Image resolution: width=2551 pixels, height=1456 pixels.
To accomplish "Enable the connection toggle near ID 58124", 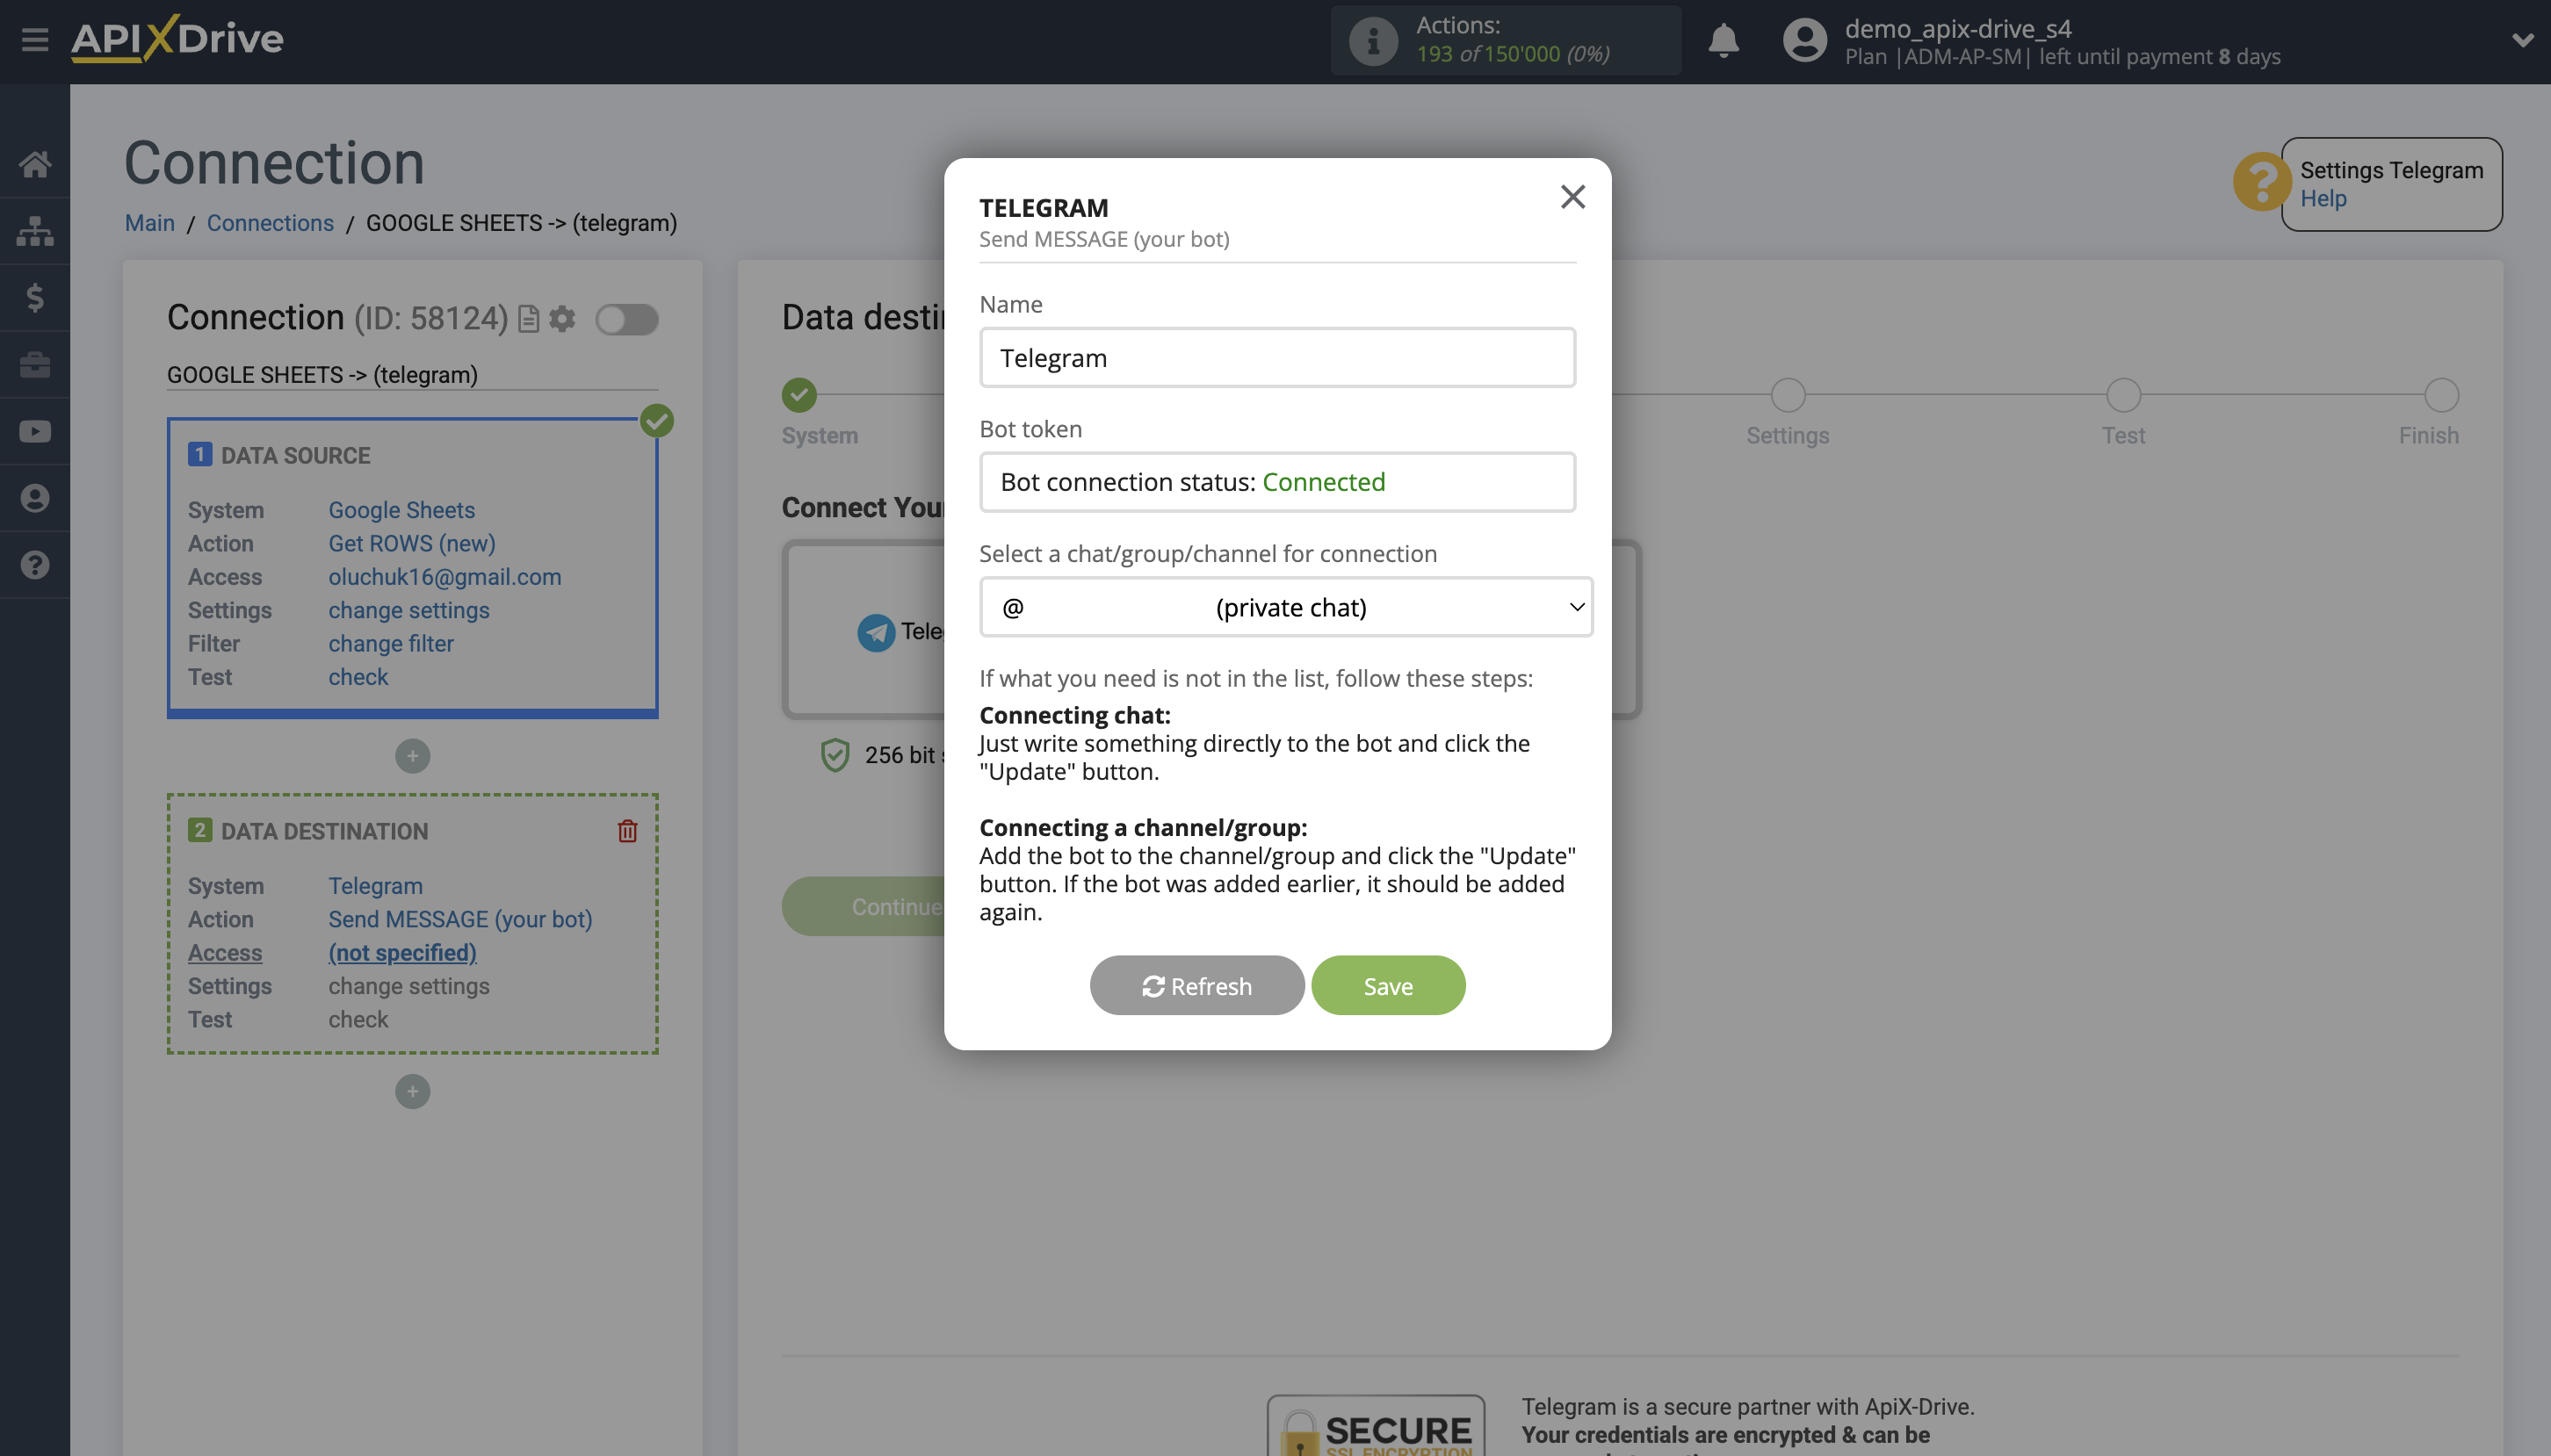I will (628, 318).
